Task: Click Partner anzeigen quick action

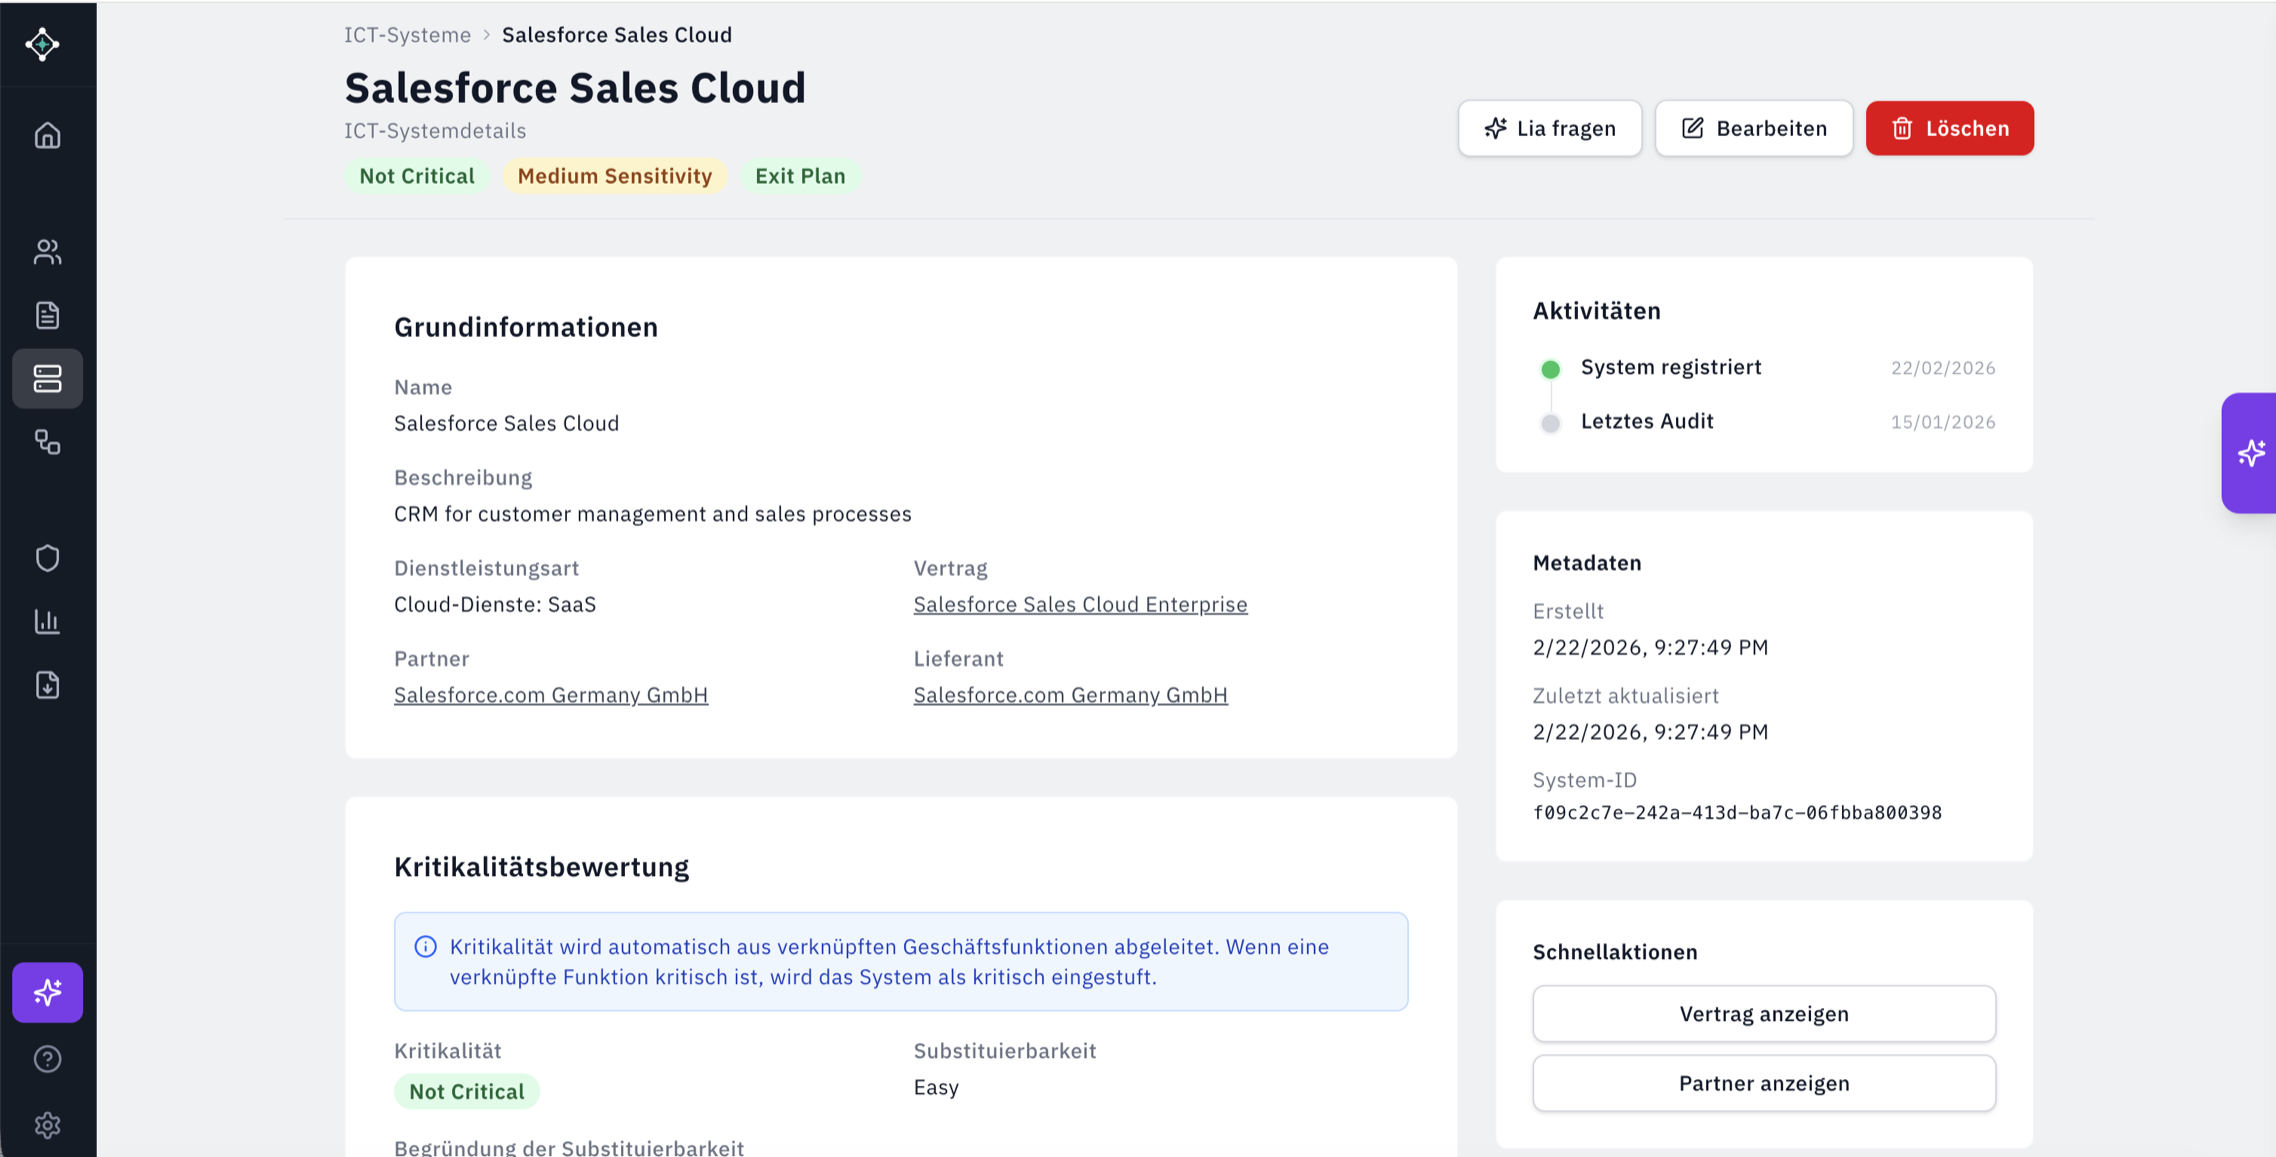Action: (1763, 1083)
